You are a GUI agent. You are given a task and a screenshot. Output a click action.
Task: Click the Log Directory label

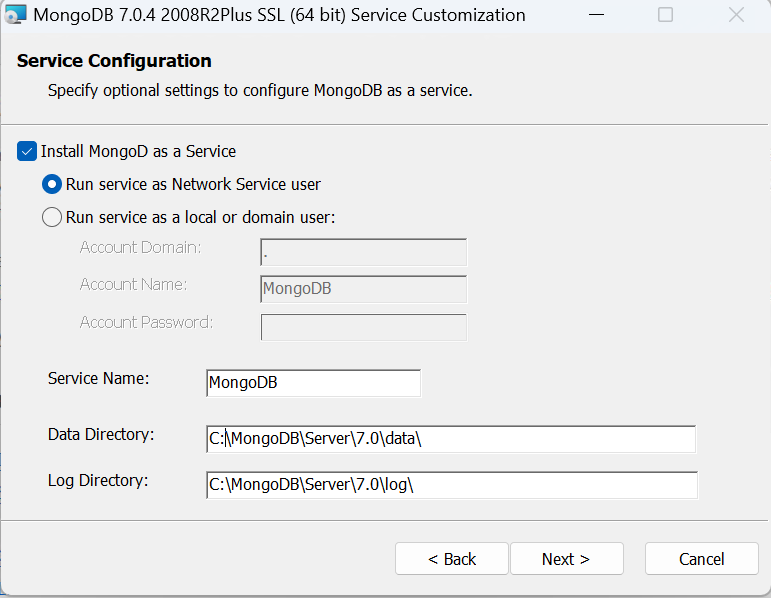pos(98,480)
